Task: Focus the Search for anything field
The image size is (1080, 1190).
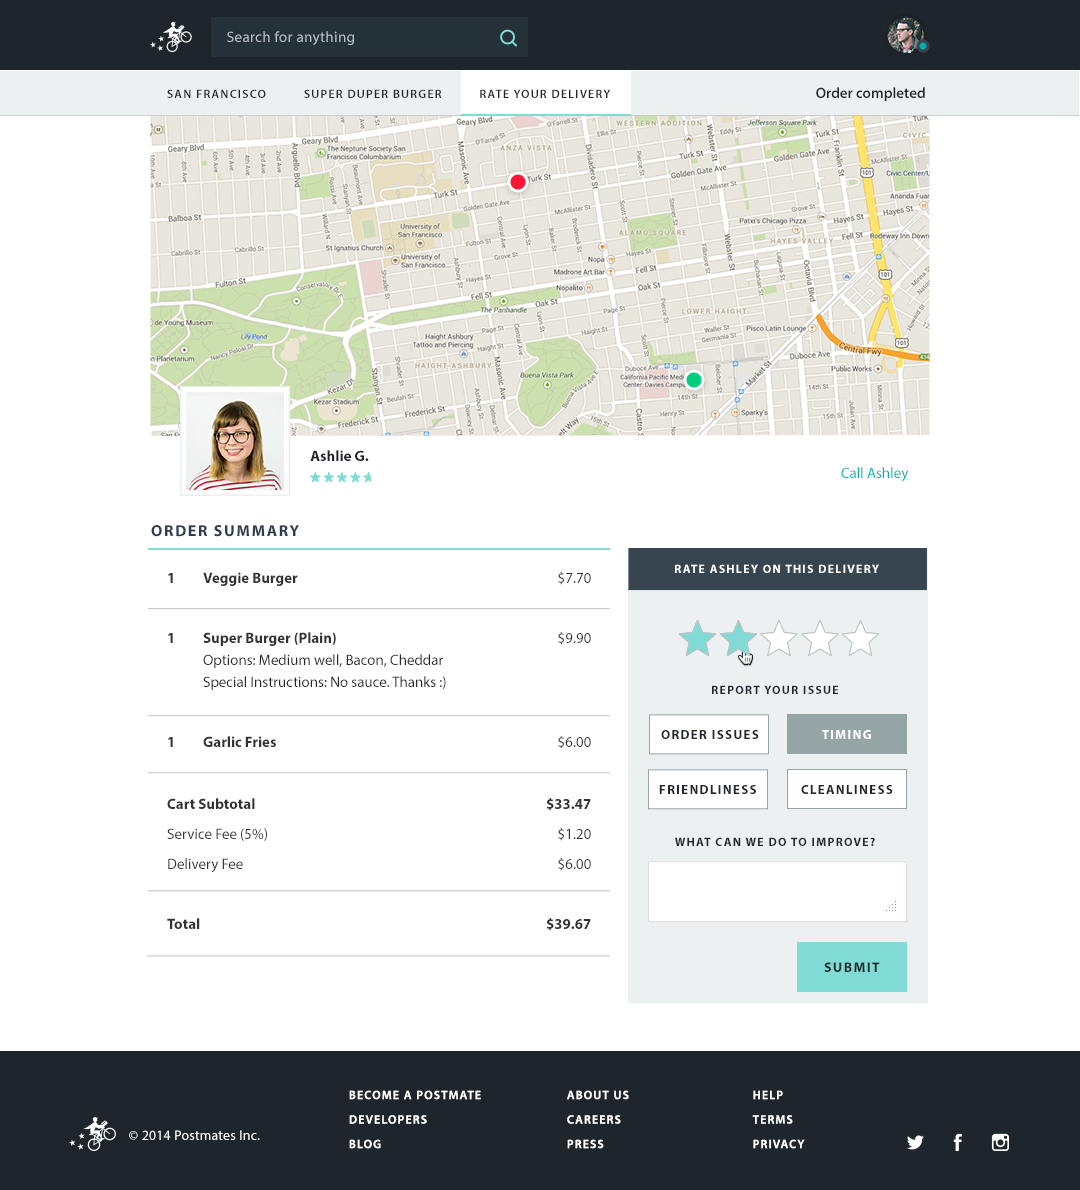Action: (x=369, y=37)
